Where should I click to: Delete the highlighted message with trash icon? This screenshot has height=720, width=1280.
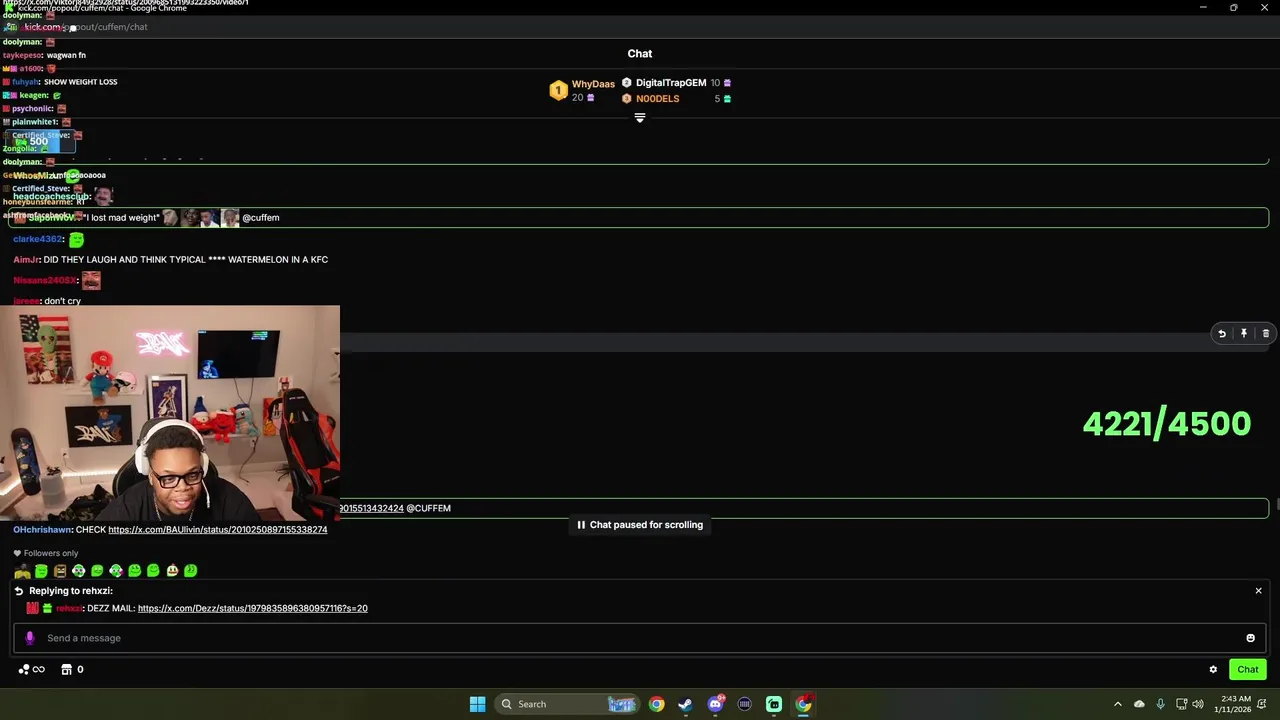coord(1266,334)
